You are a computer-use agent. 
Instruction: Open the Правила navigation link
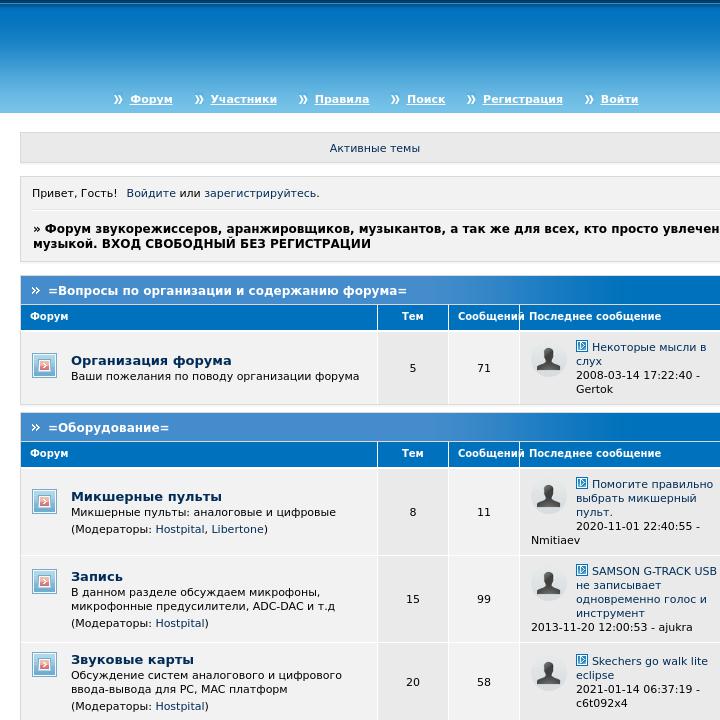click(x=342, y=99)
